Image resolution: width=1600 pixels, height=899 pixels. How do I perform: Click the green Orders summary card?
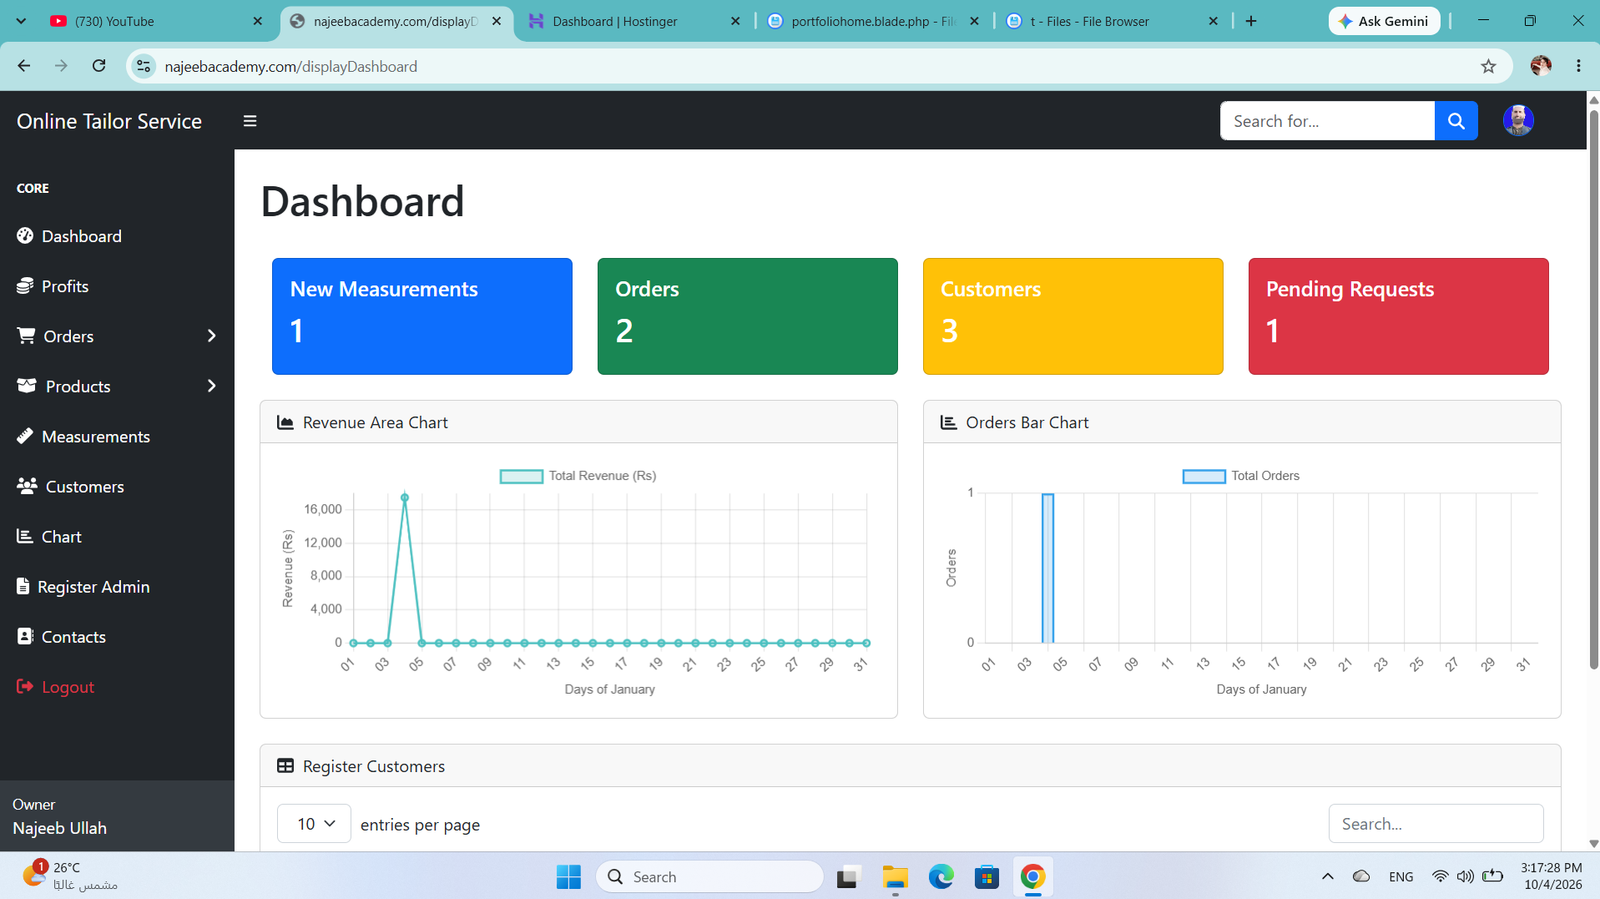click(x=747, y=316)
